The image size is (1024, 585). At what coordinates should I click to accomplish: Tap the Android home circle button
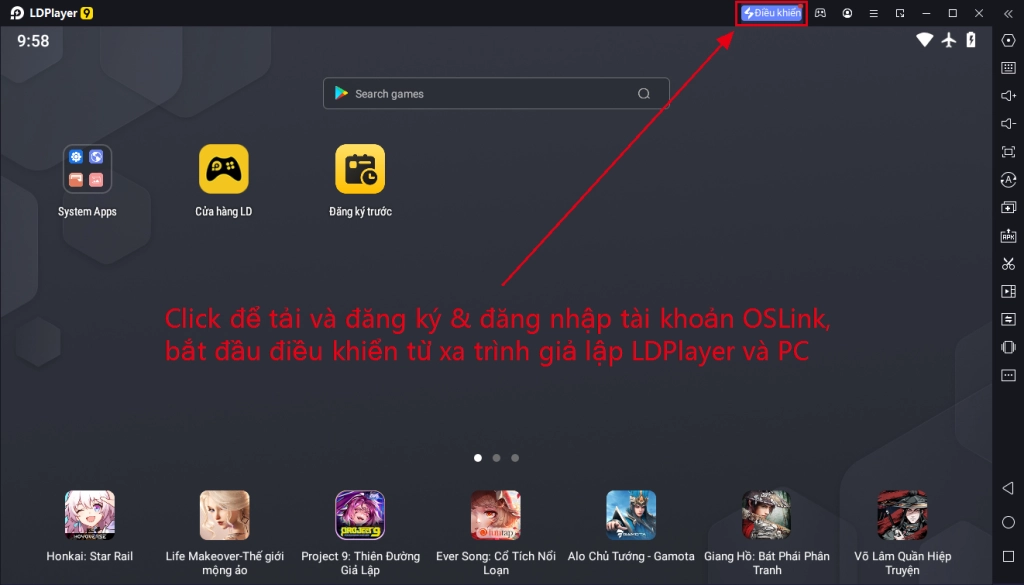point(1008,522)
